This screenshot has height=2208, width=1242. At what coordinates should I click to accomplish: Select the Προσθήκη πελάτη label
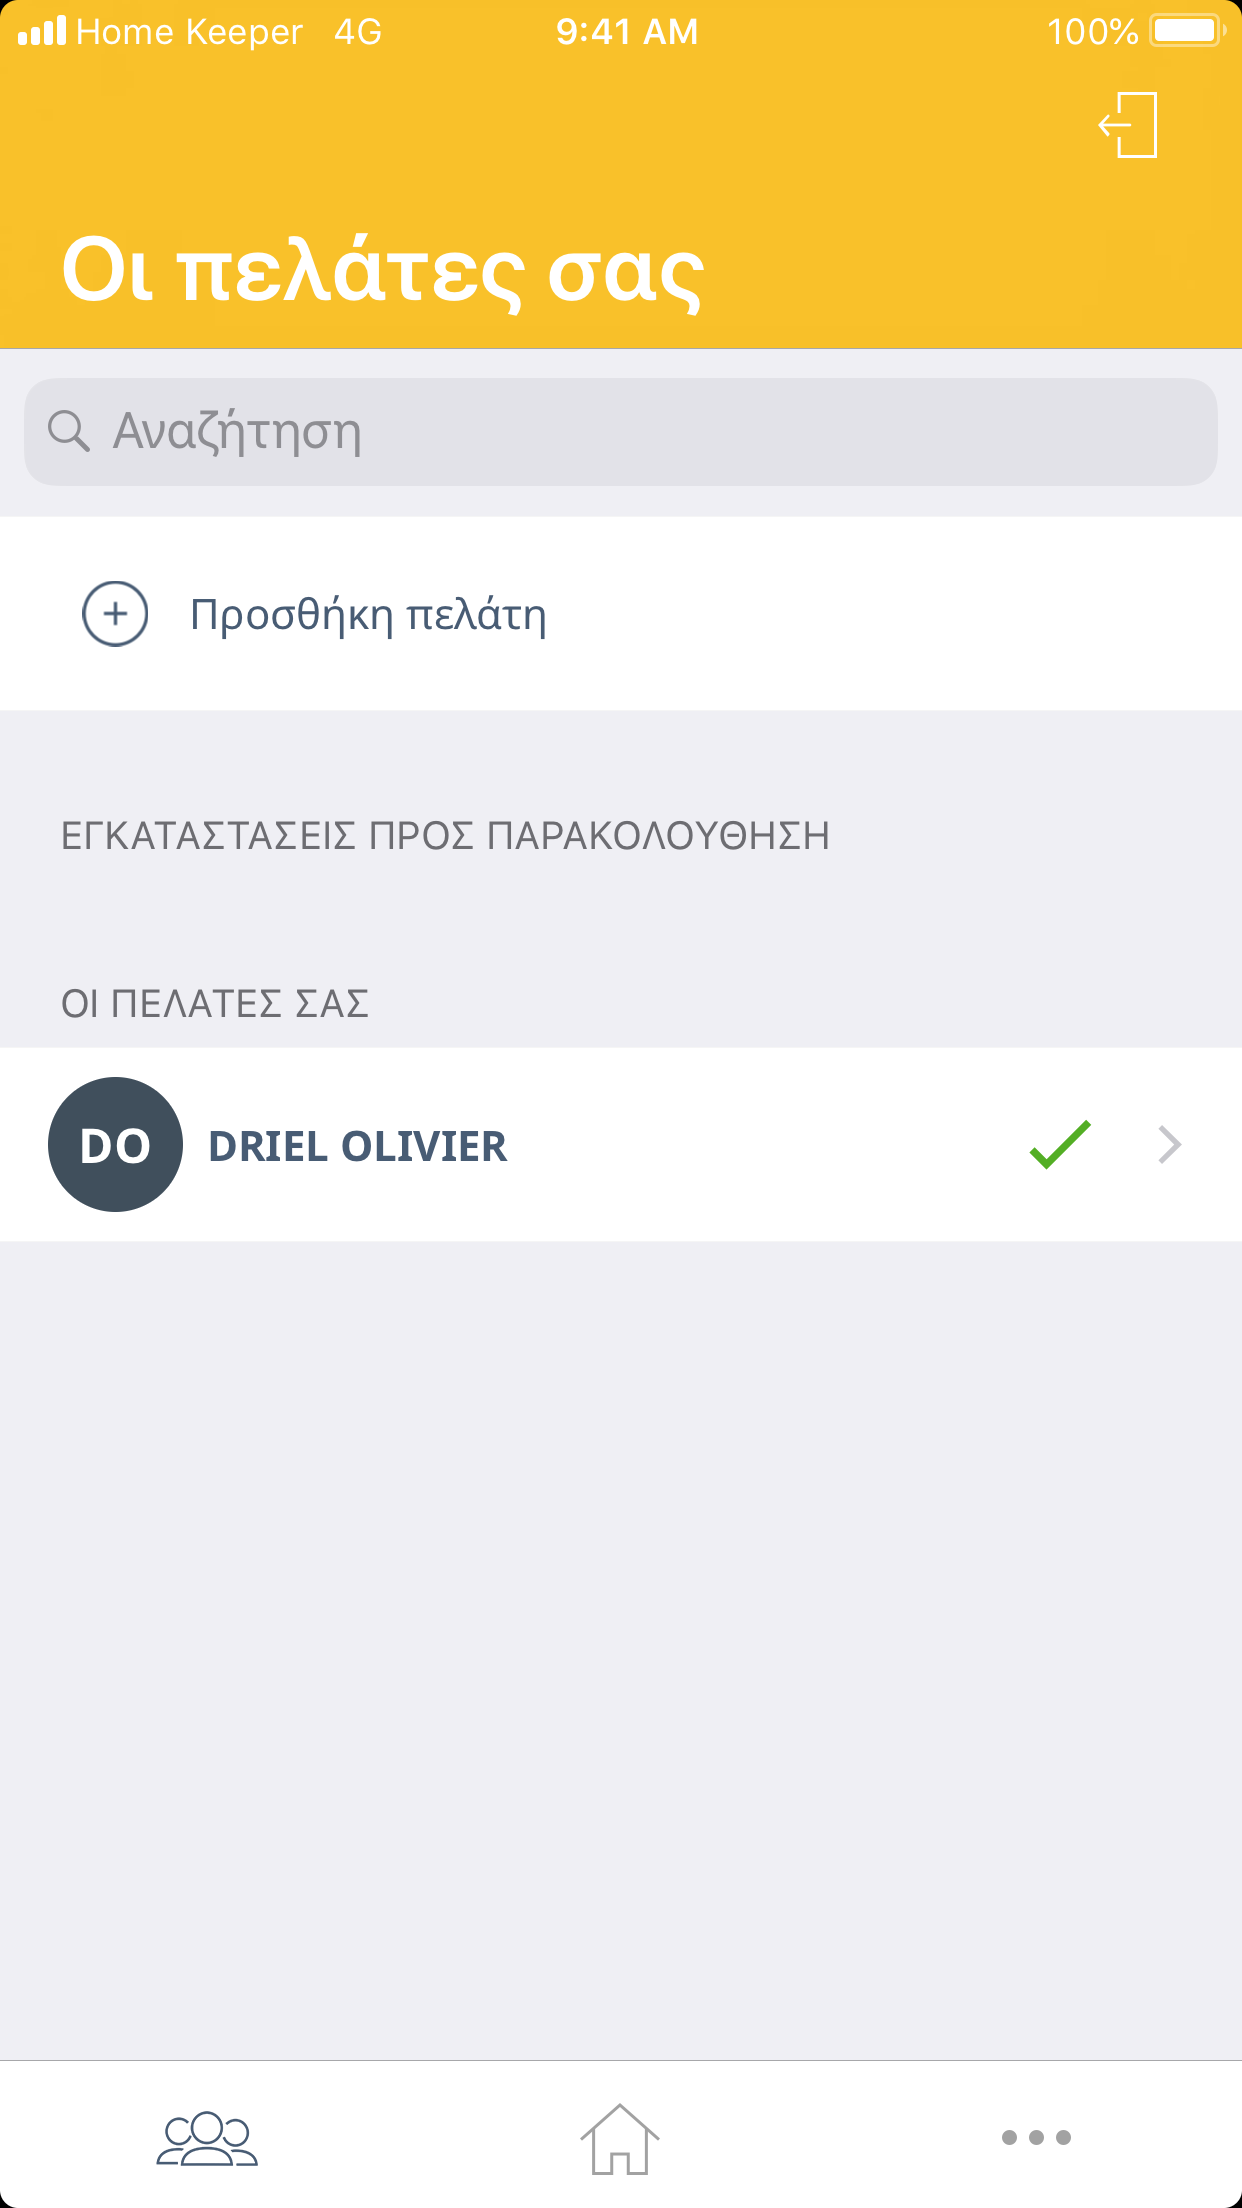point(368,614)
